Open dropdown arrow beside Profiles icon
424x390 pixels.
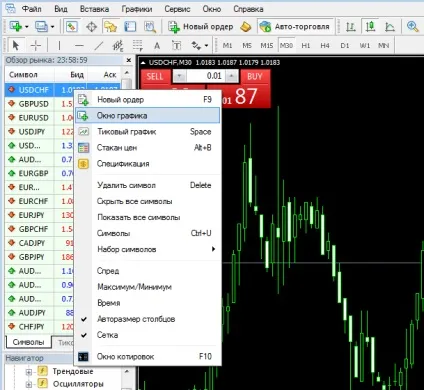click(x=52, y=27)
